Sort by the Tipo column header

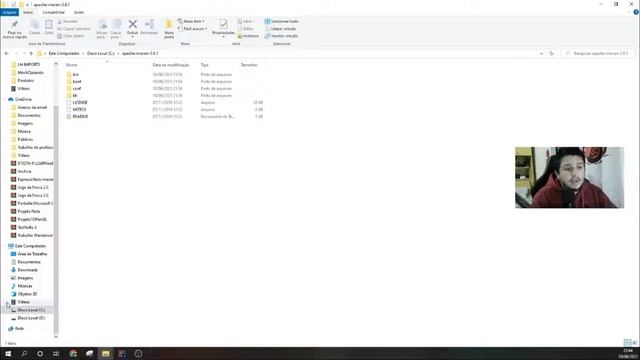(204, 65)
